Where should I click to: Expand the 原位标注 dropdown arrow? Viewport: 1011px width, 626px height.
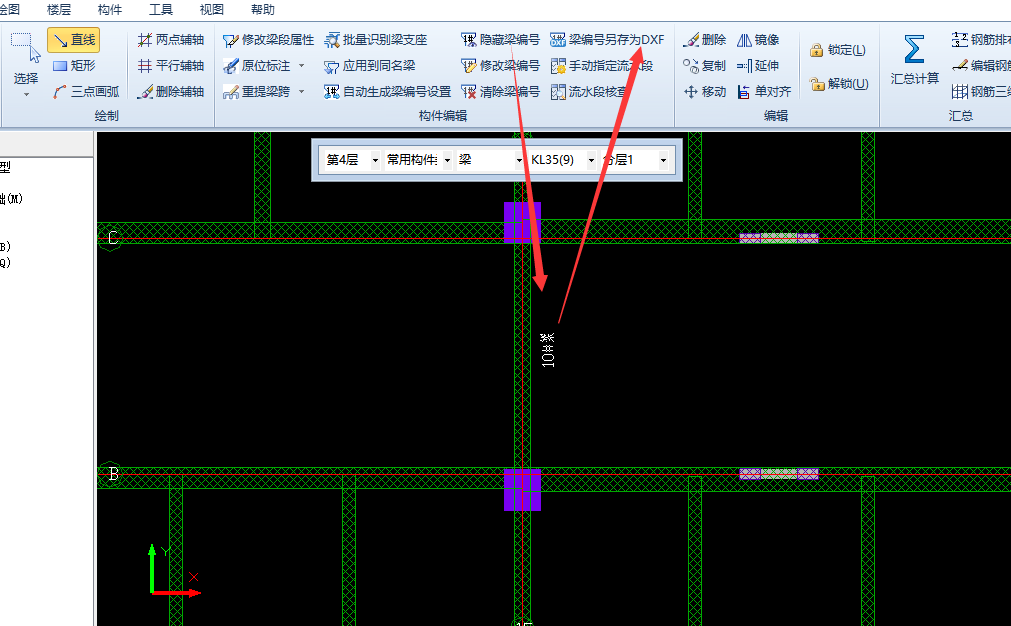(301, 66)
